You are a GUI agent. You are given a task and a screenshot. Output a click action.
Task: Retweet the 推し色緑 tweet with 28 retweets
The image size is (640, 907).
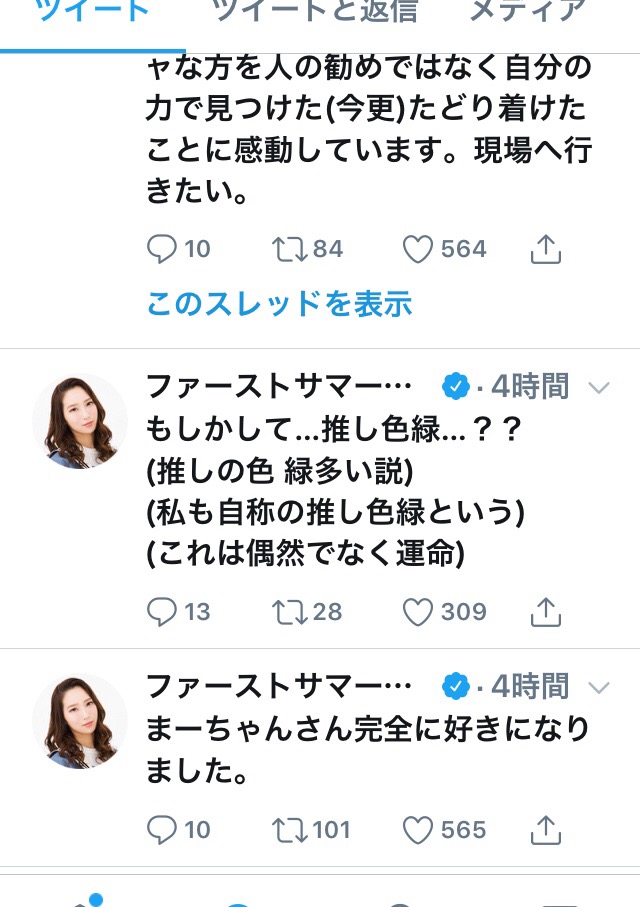click(290, 612)
